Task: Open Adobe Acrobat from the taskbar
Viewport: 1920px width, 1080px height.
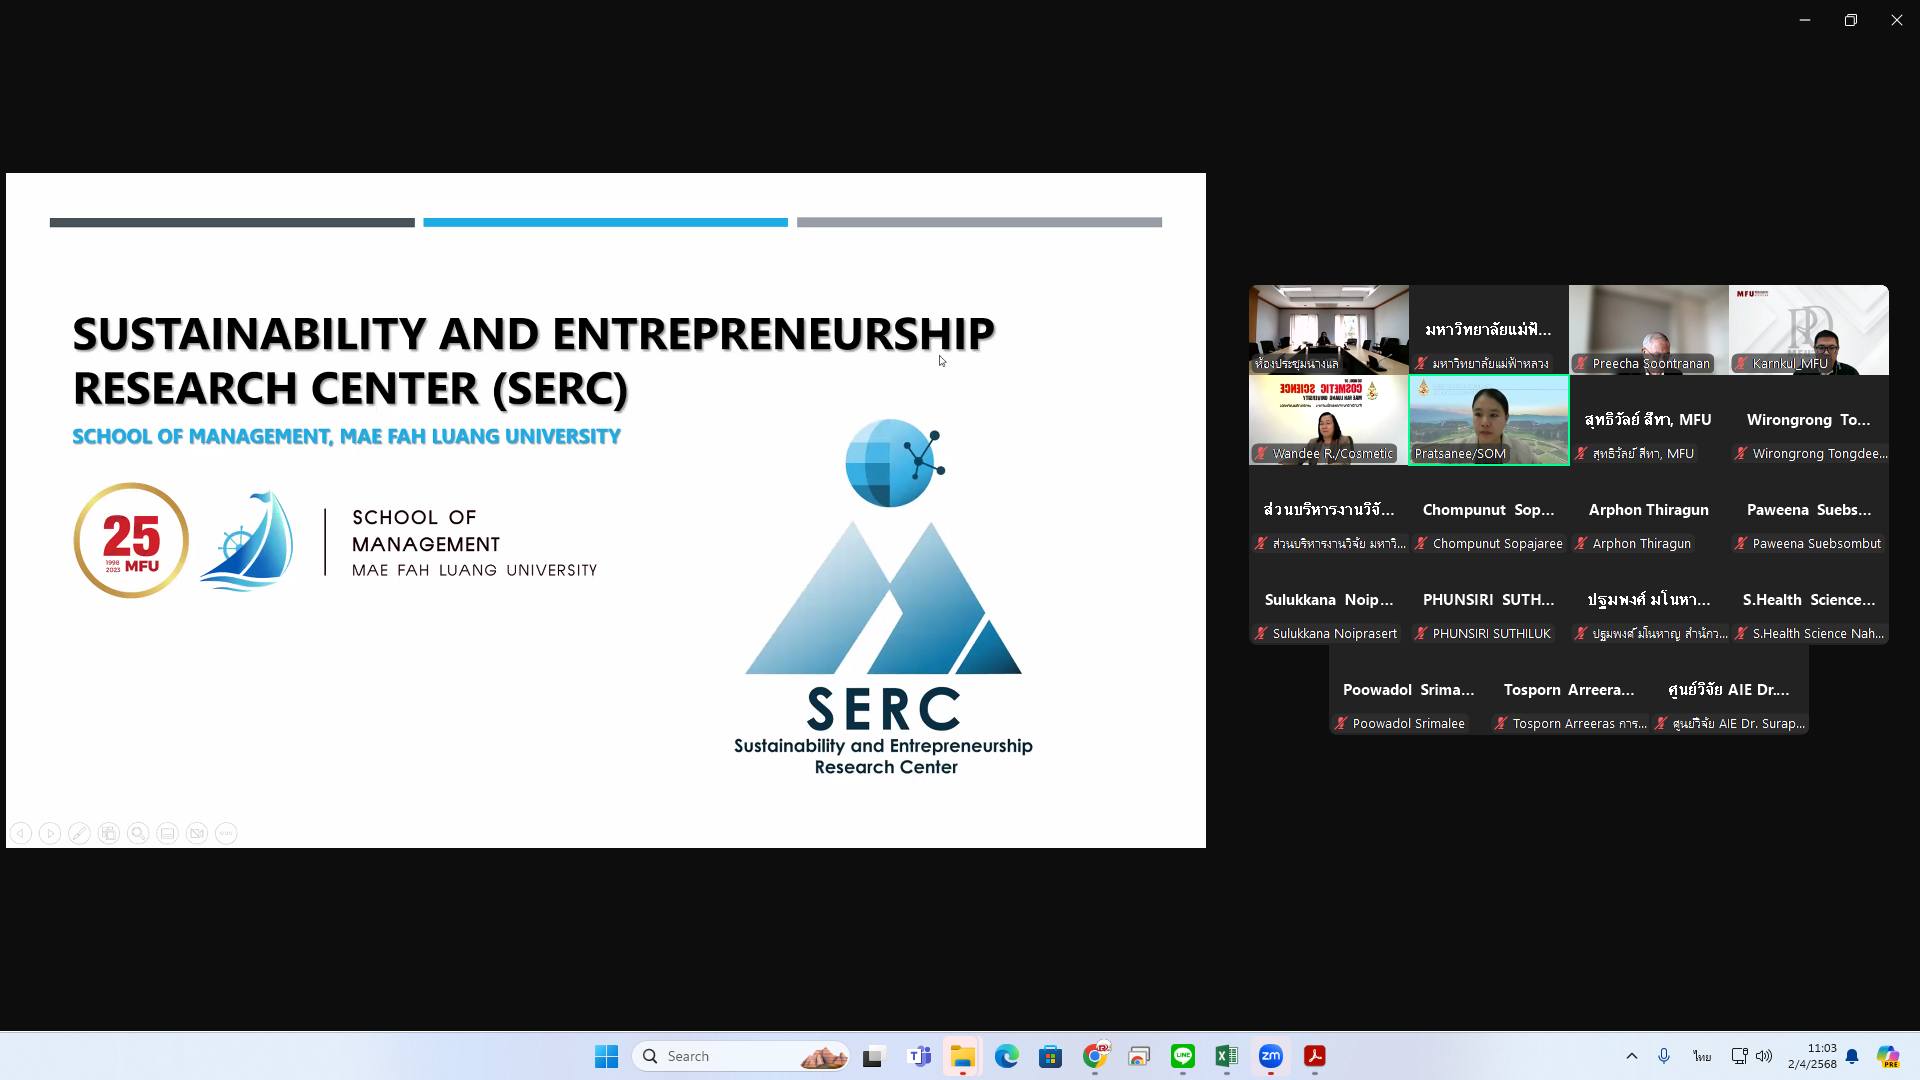Action: point(1315,1056)
